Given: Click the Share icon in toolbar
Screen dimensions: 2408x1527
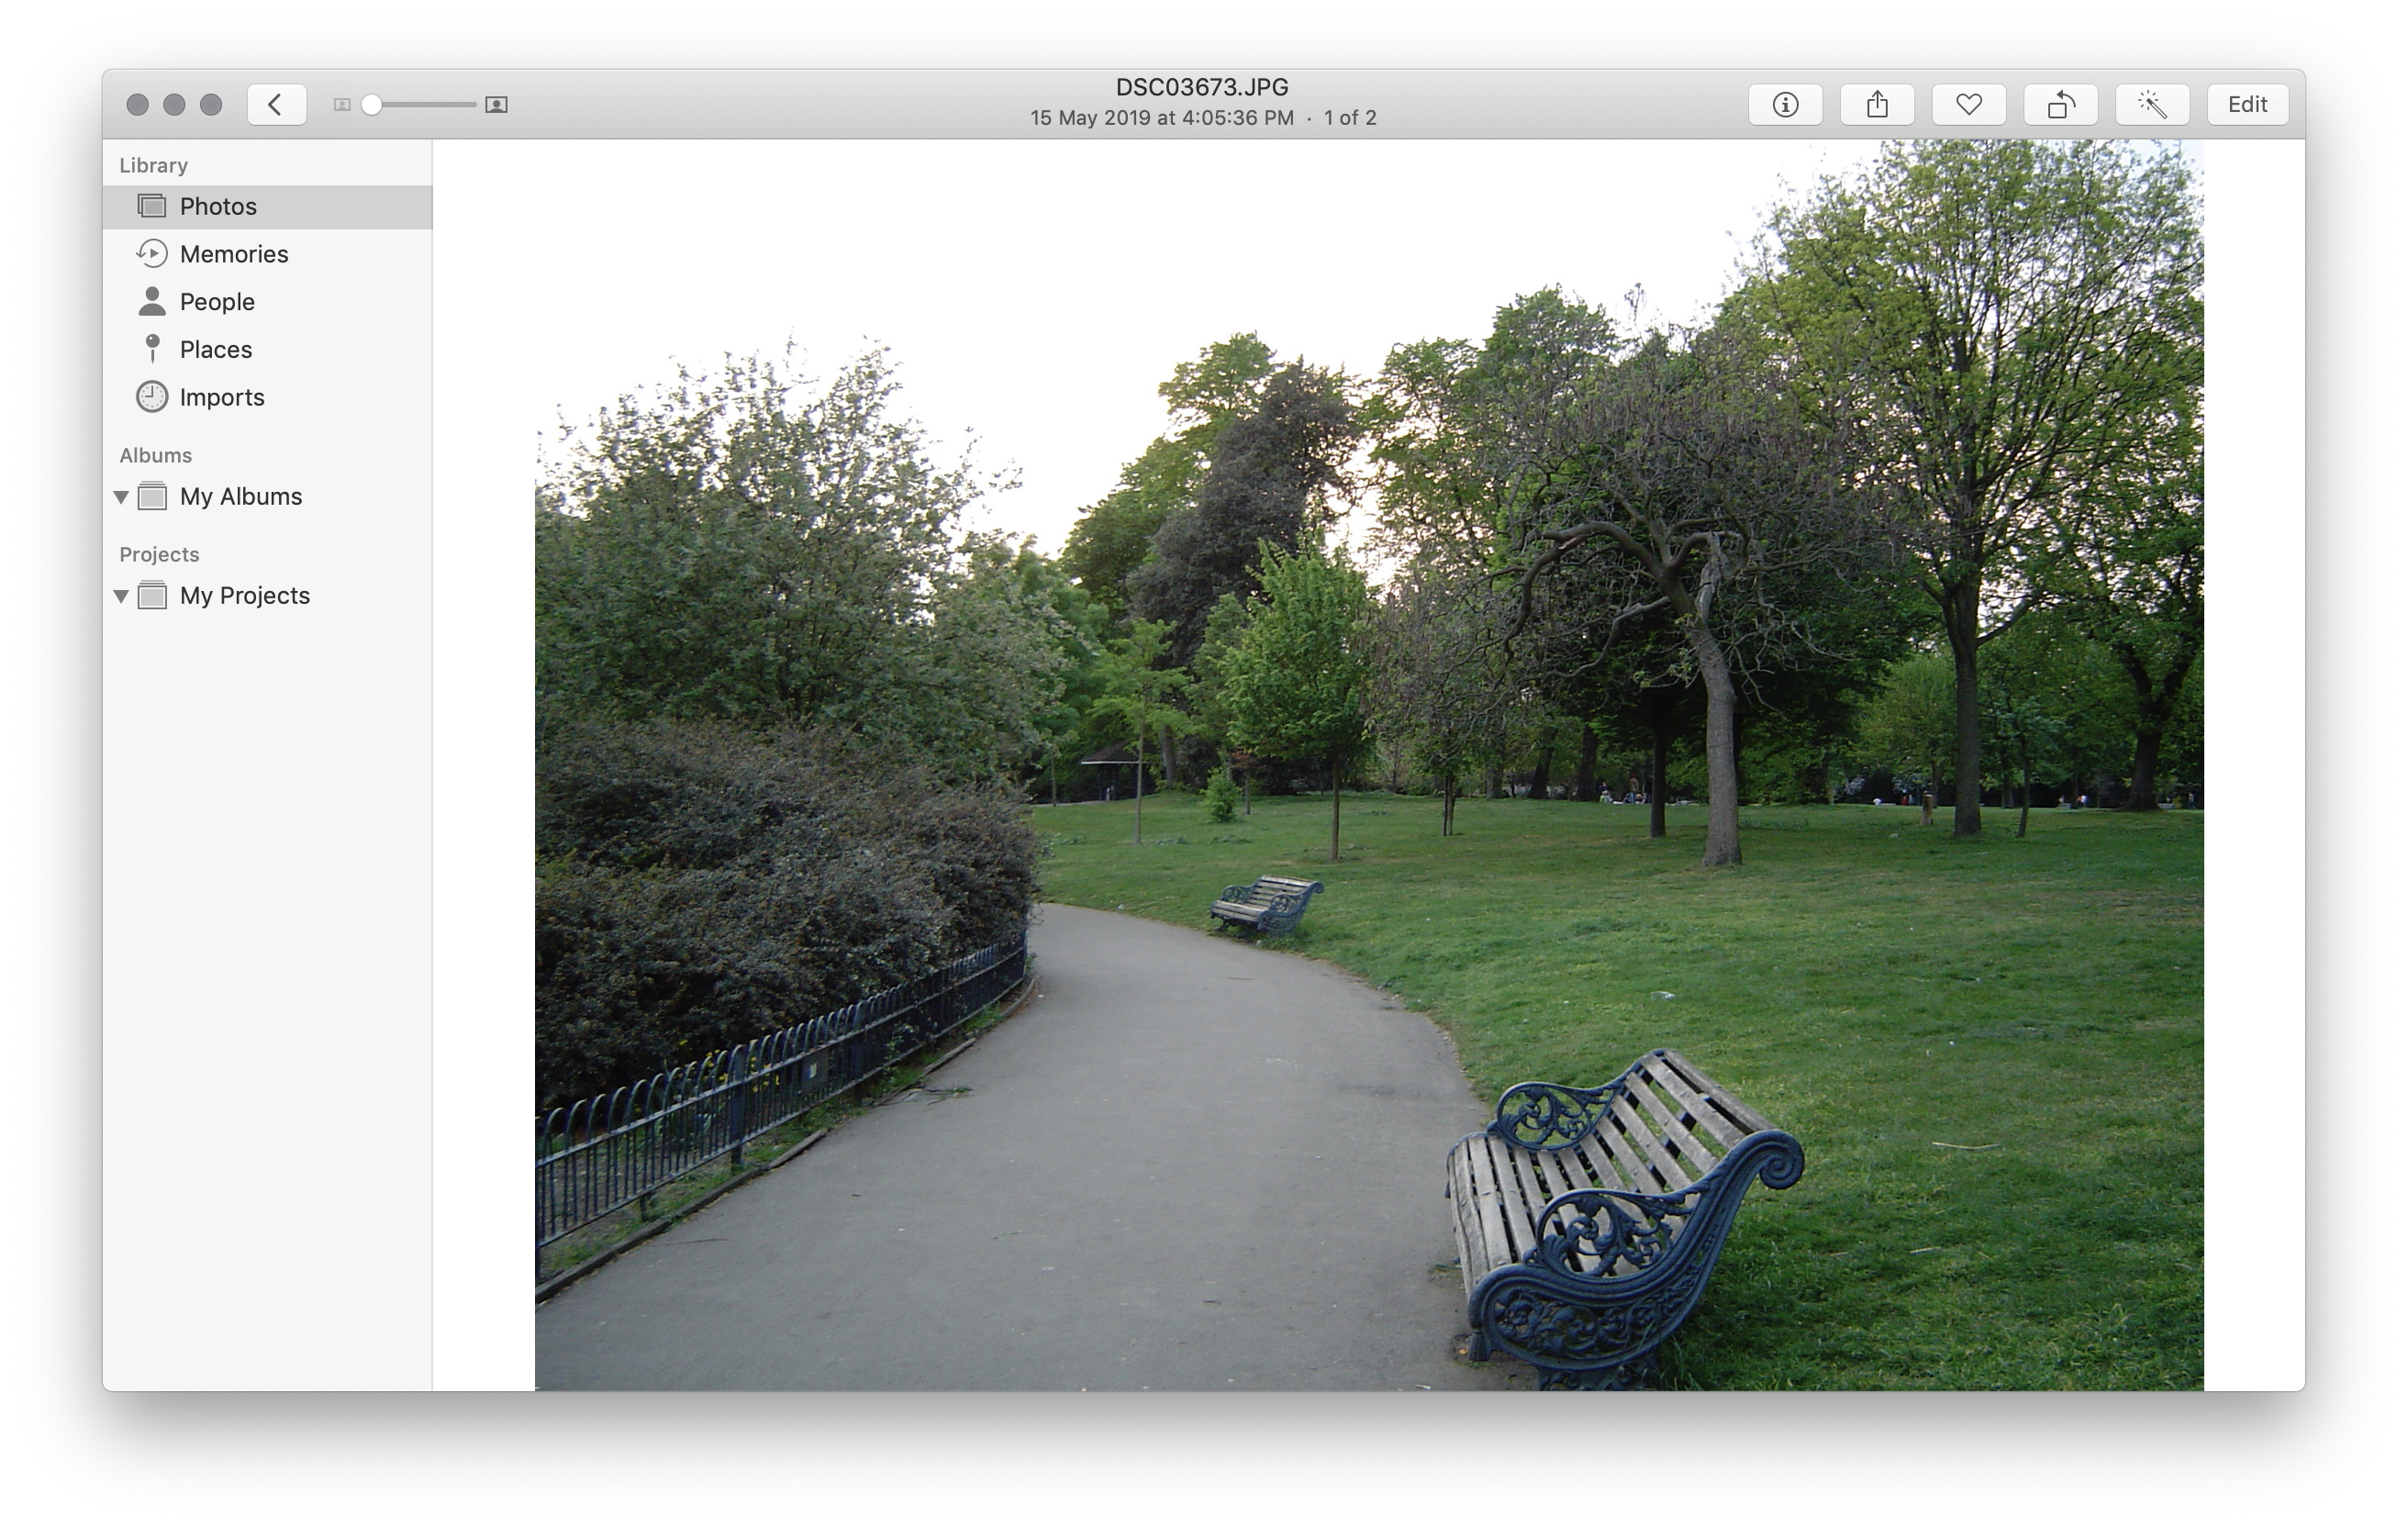Looking at the screenshot, I should pyautogui.click(x=1877, y=104).
